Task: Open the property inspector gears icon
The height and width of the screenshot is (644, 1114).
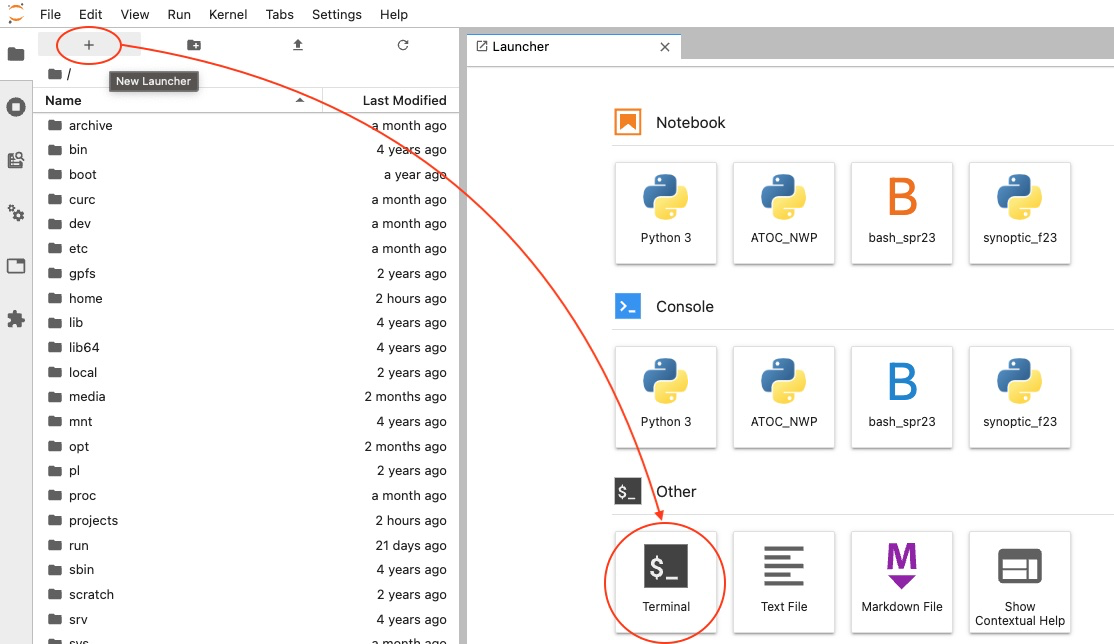Action: pyautogui.click(x=16, y=213)
